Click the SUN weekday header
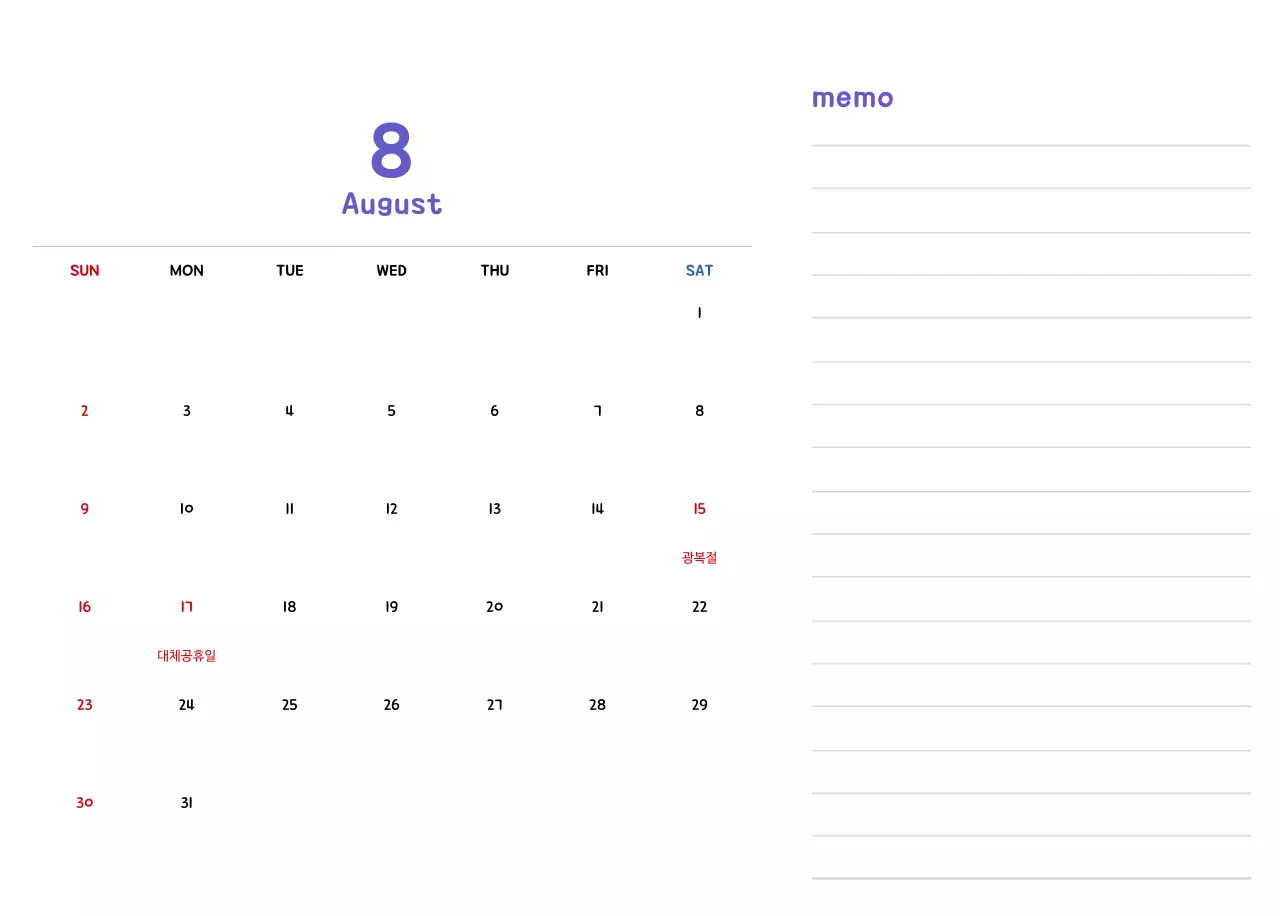This screenshot has width=1280, height=916. 85,270
